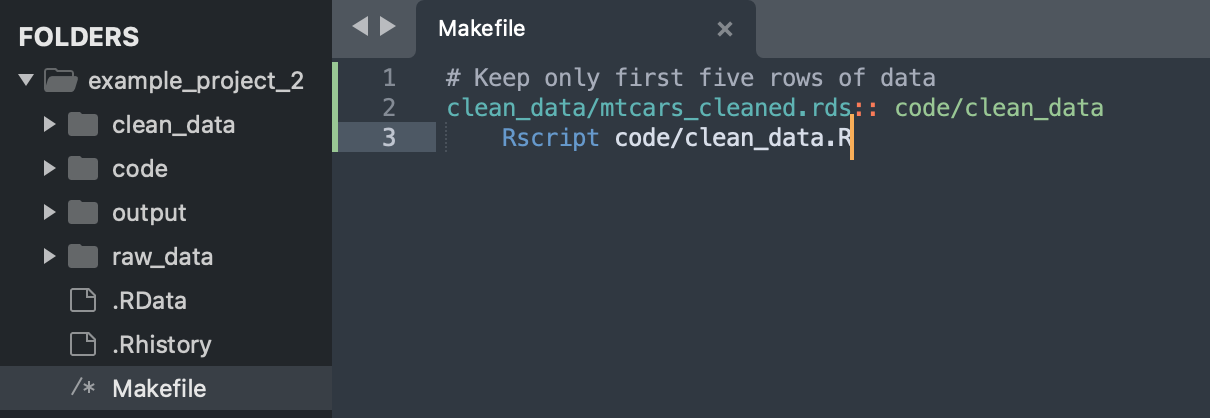
Task: Expand the clean_data folder
Action: 49,125
